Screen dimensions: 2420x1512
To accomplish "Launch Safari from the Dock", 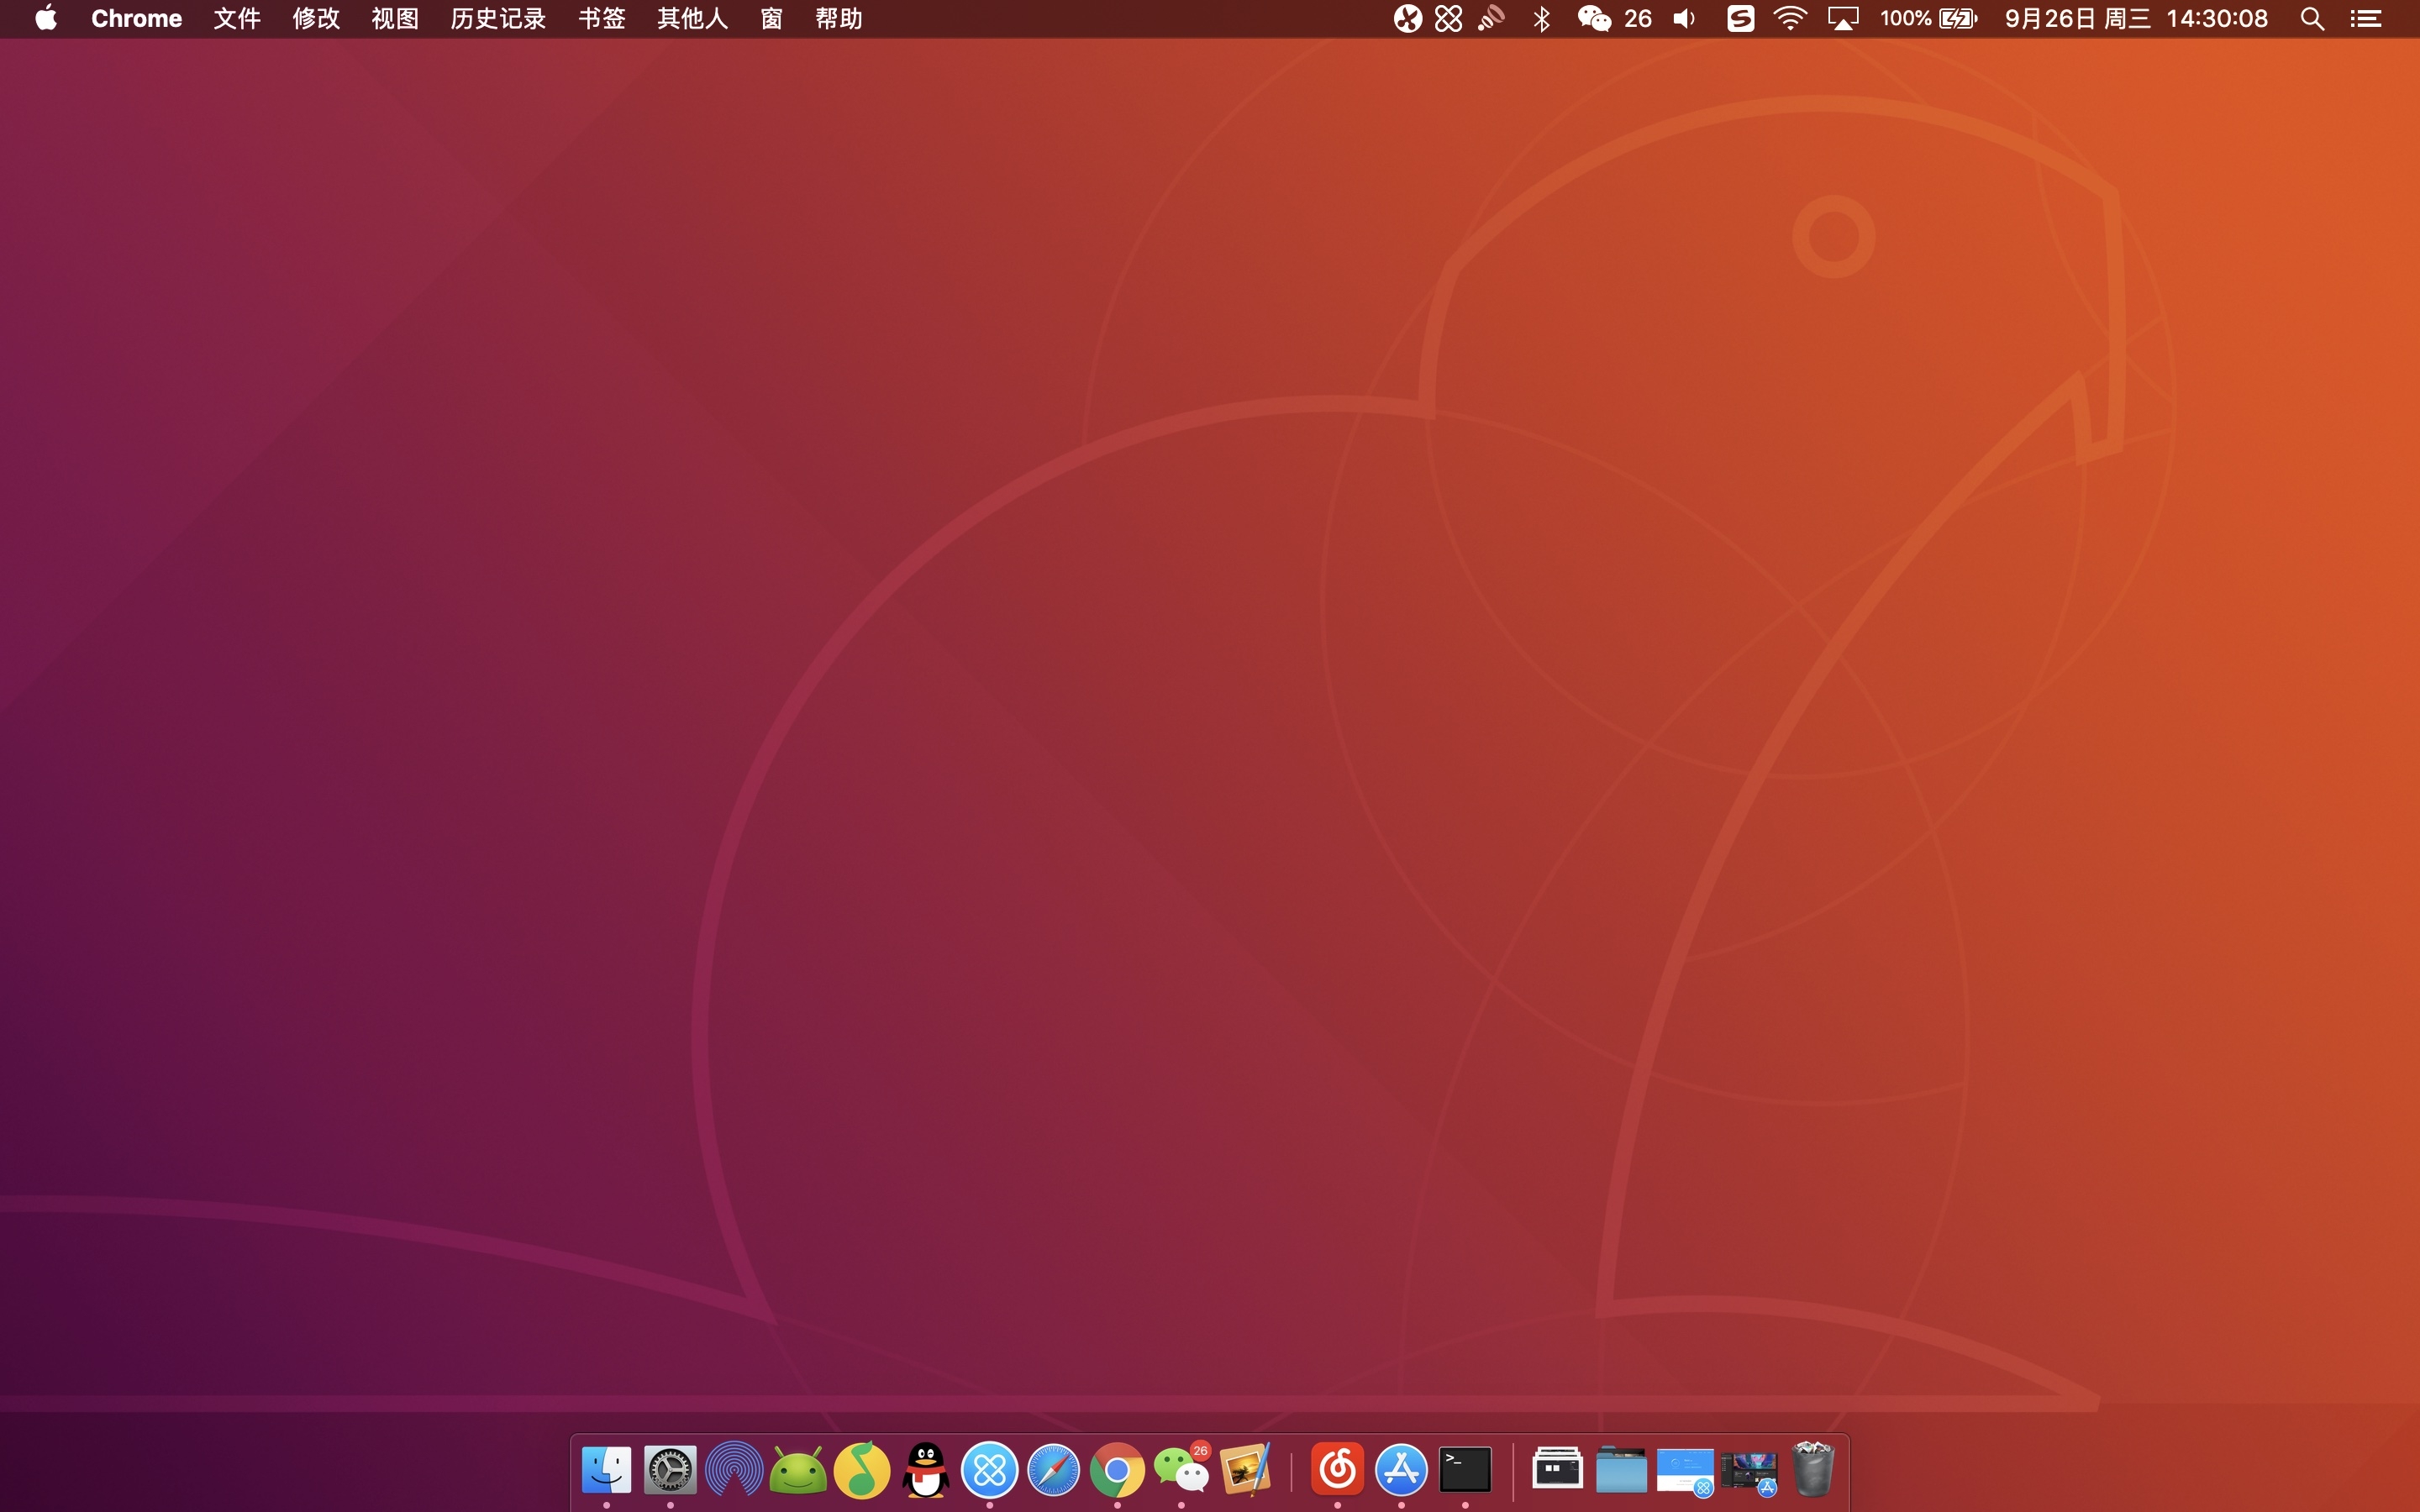I will [1054, 1470].
